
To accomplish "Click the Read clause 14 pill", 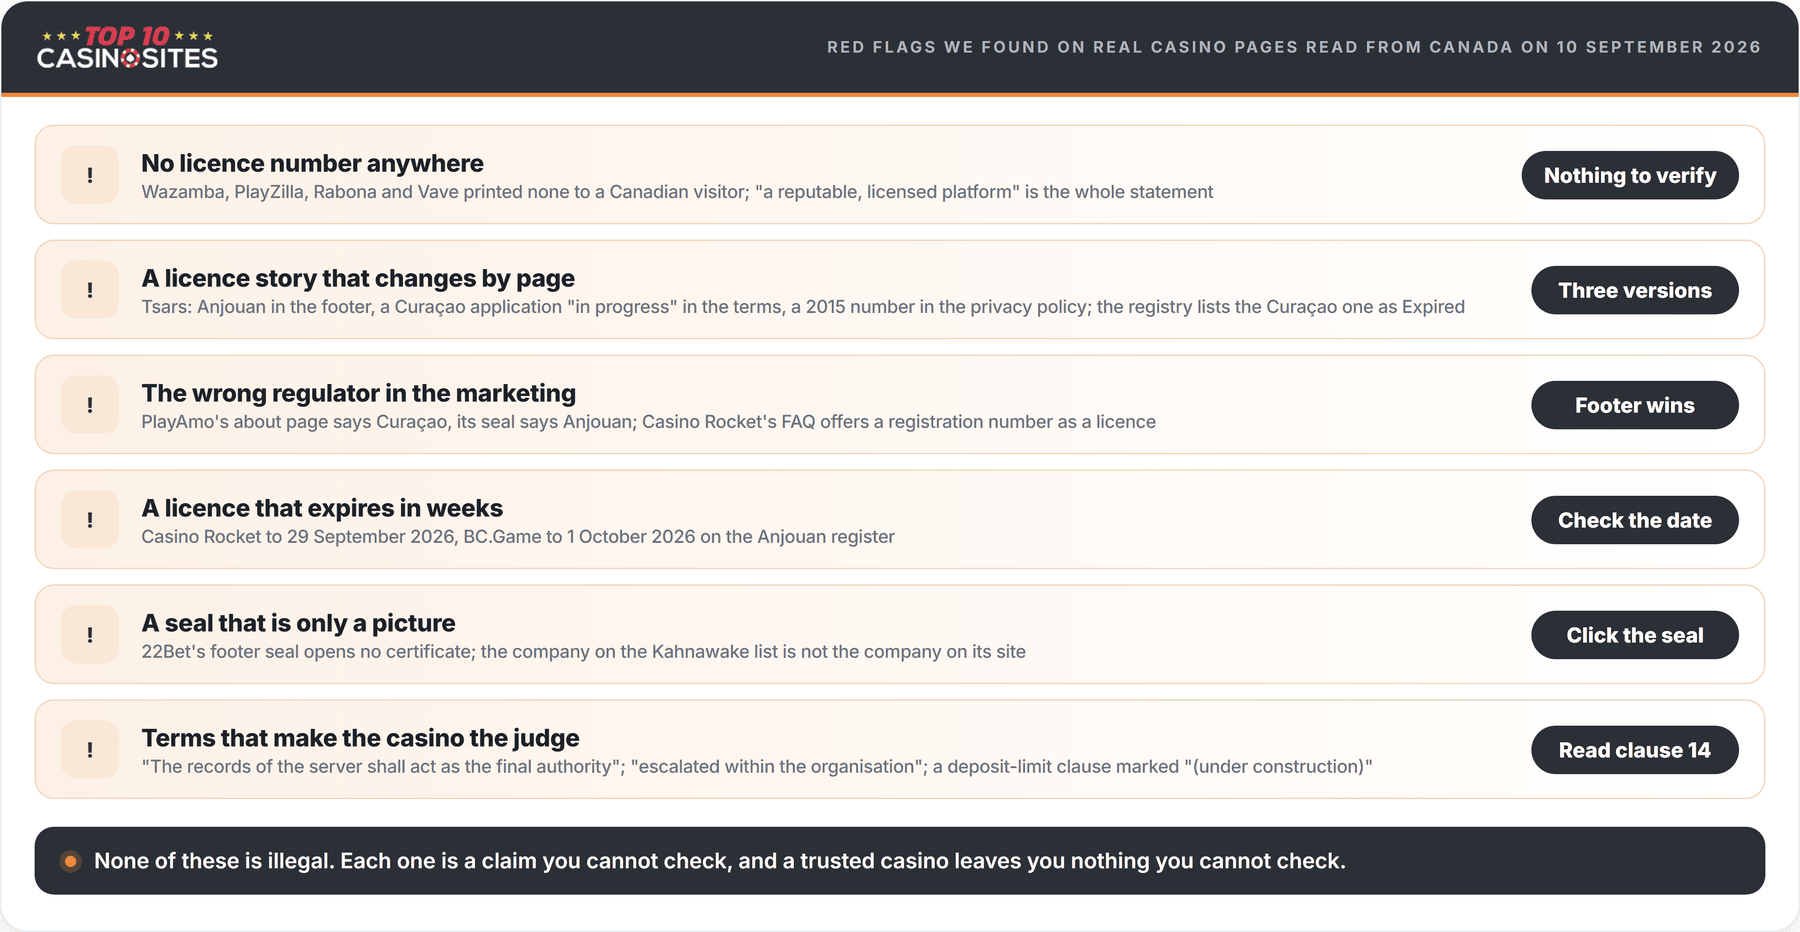I will tap(1635, 750).
